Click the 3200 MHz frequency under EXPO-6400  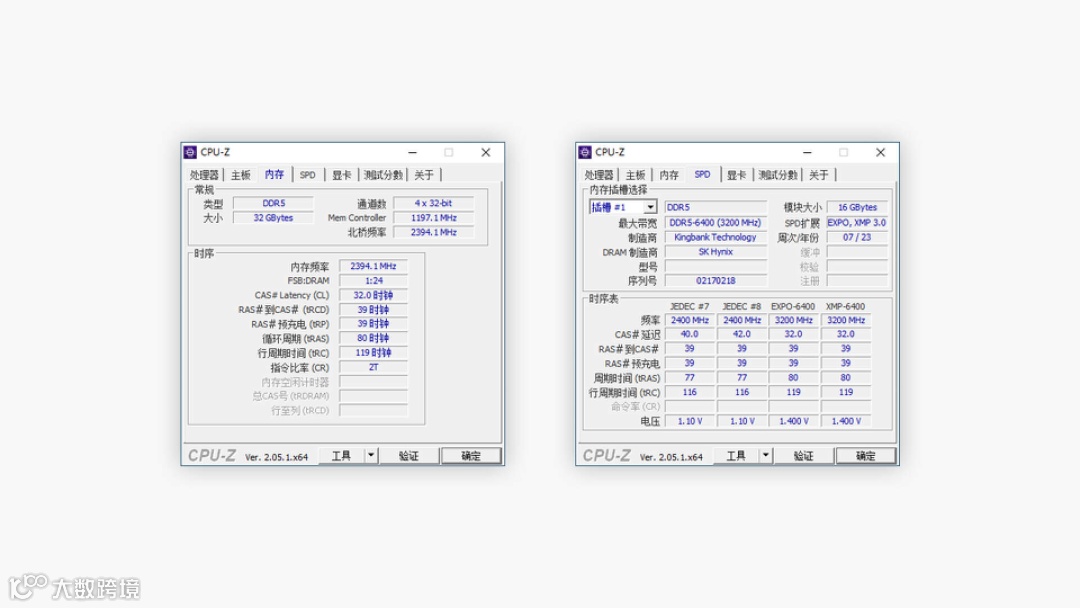point(793,320)
